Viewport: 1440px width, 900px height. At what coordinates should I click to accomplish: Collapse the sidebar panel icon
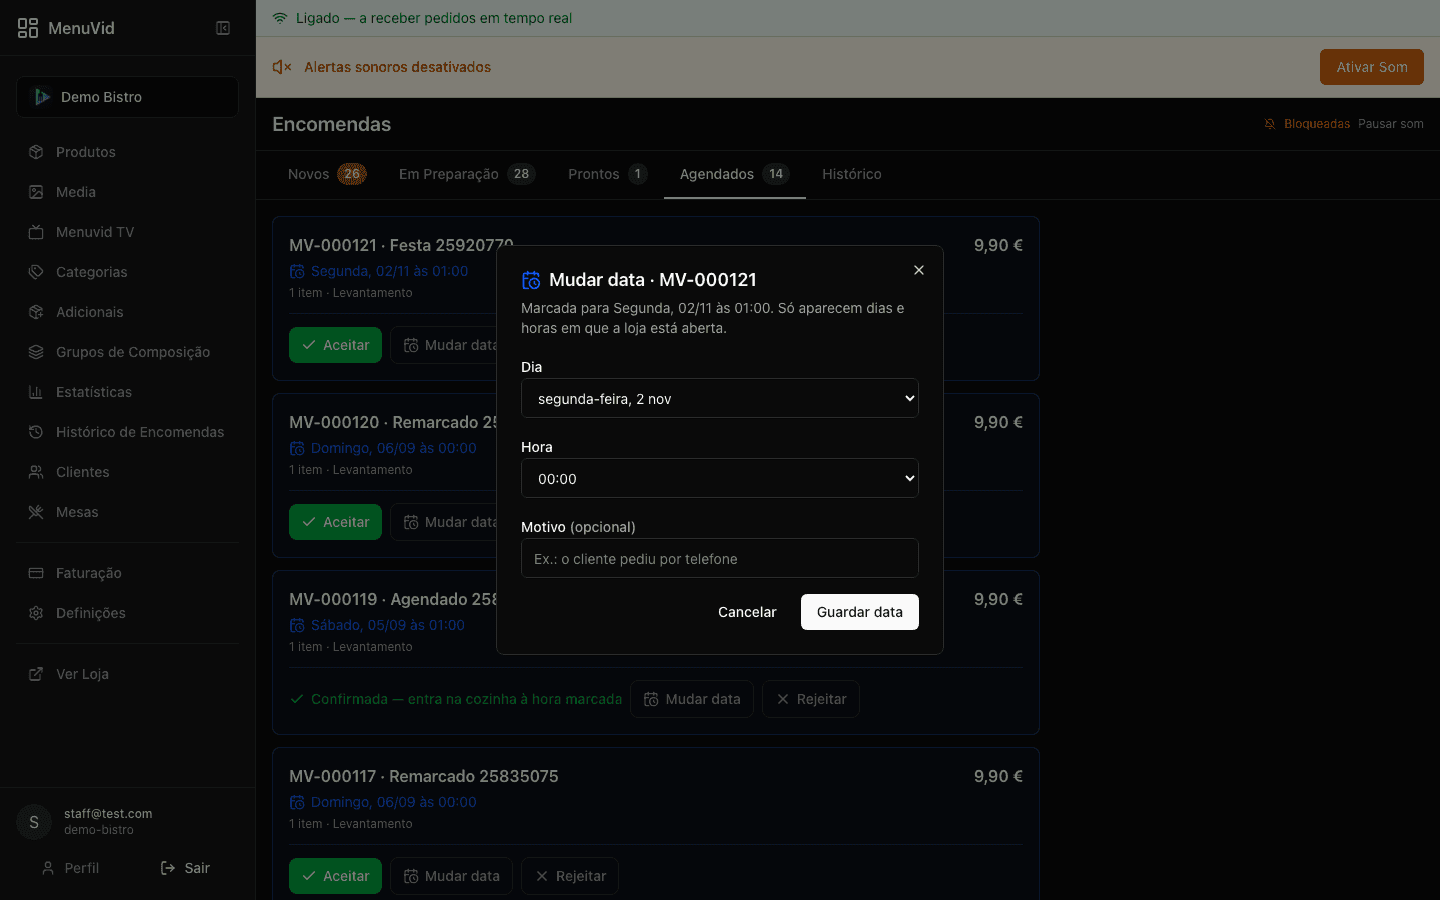[223, 28]
